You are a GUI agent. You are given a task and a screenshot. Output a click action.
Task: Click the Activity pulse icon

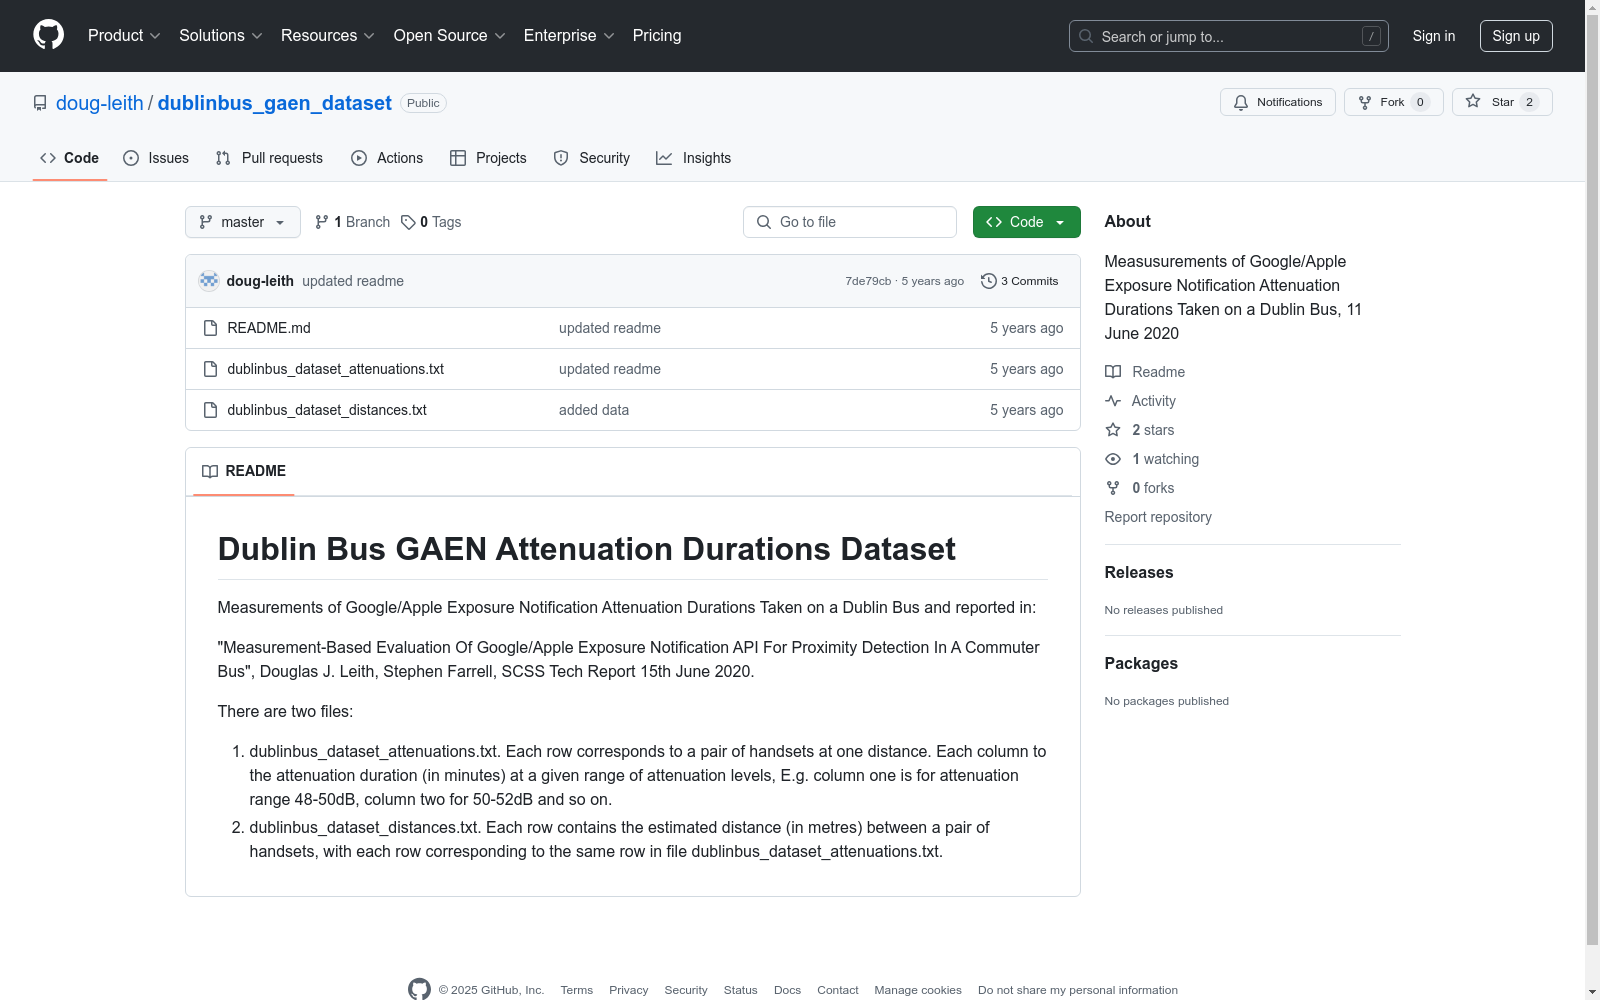(1113, 401)
